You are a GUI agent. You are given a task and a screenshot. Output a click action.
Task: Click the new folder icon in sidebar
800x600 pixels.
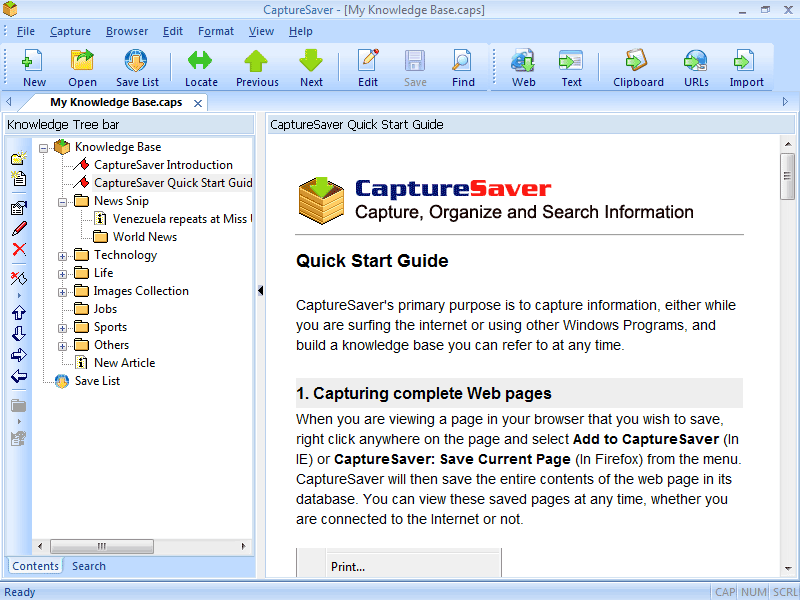pyautogui.click(x=19, y=158)
